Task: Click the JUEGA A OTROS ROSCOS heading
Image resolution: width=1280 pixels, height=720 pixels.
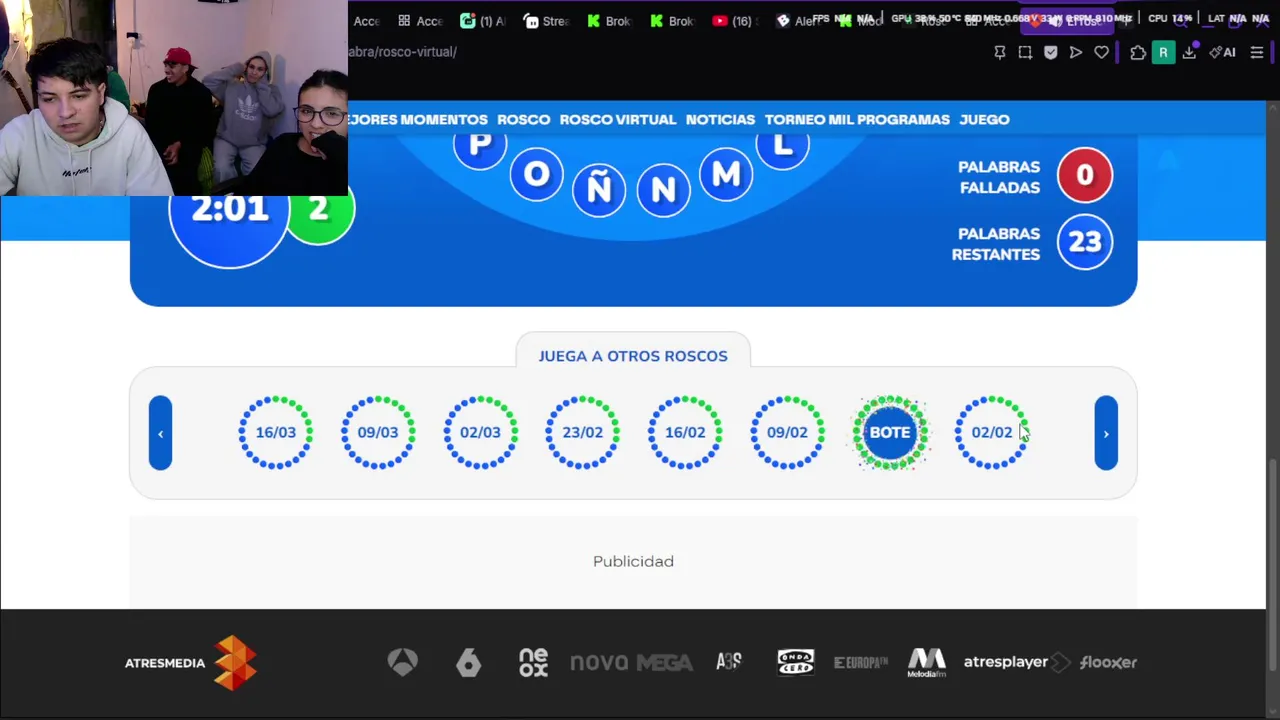Action: [x=633, y=356]
